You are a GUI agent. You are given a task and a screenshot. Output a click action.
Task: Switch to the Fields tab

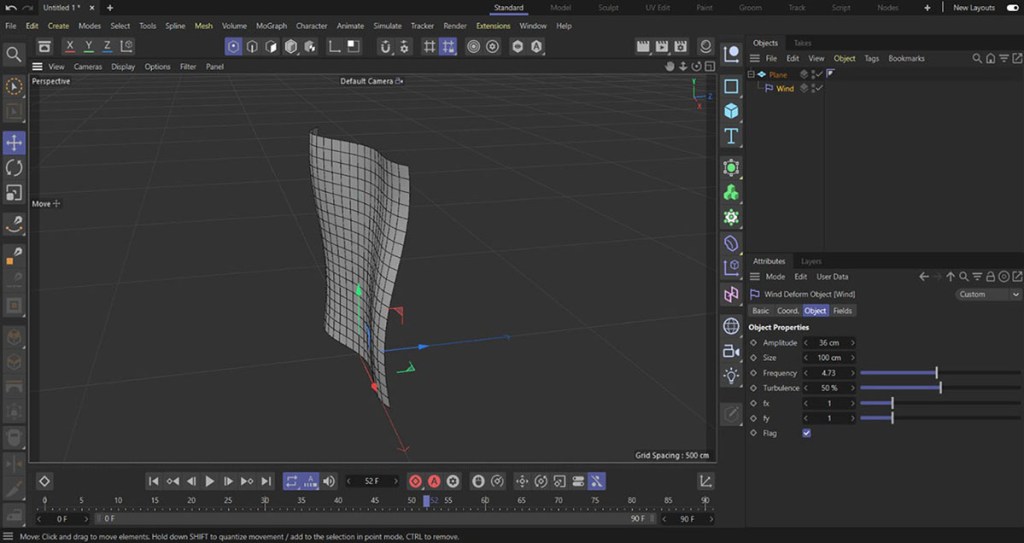(x=843, y=311)
